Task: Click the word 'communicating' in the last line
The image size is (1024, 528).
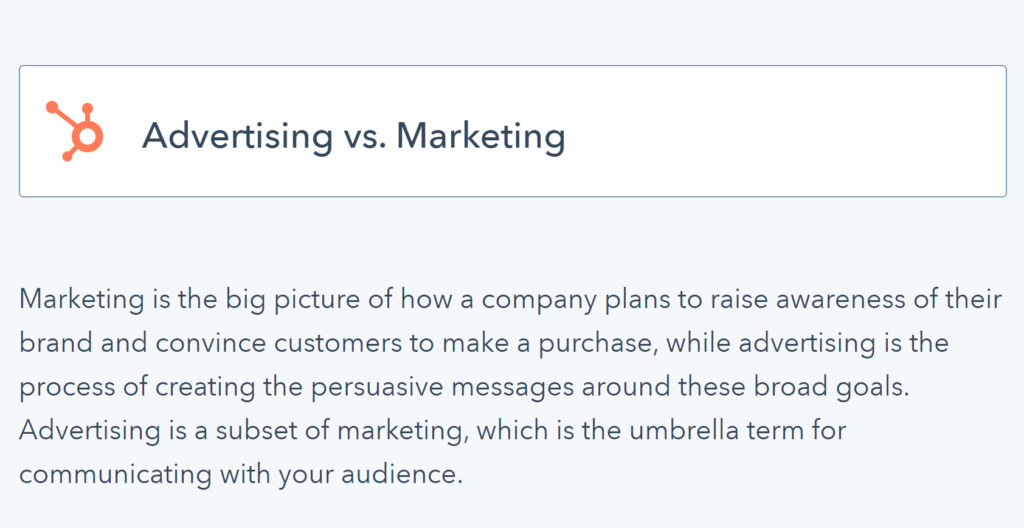Action: (x=115, y=475)
